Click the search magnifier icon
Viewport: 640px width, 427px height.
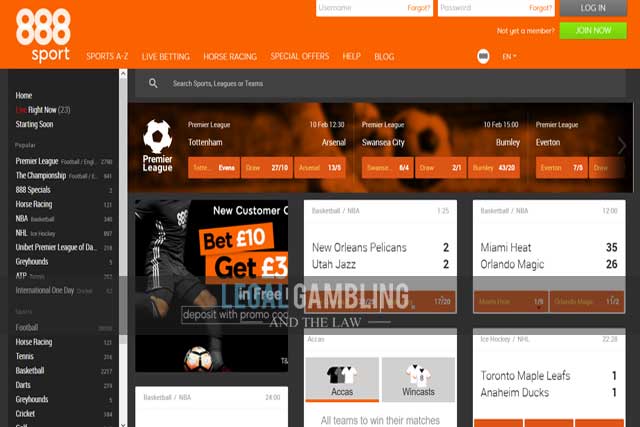tap(153, 83)
